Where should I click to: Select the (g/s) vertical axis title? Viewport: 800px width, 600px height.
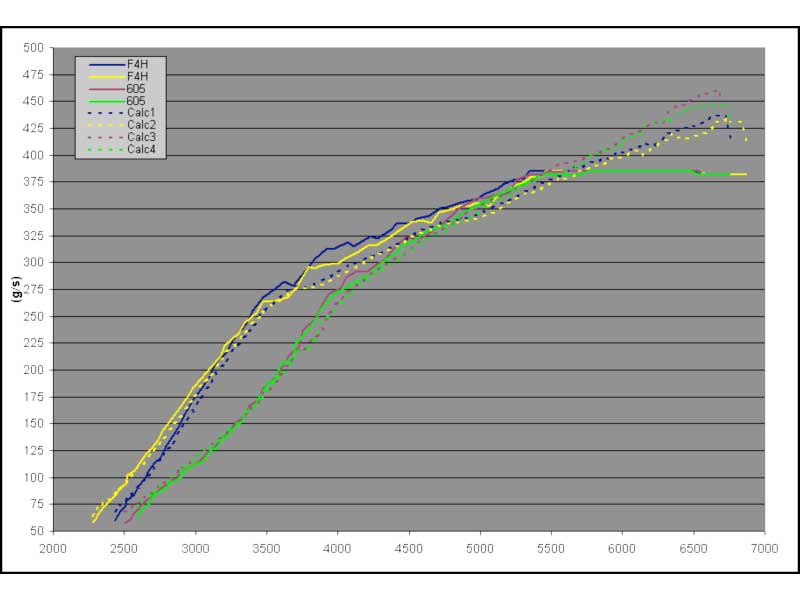pos(15,290)
